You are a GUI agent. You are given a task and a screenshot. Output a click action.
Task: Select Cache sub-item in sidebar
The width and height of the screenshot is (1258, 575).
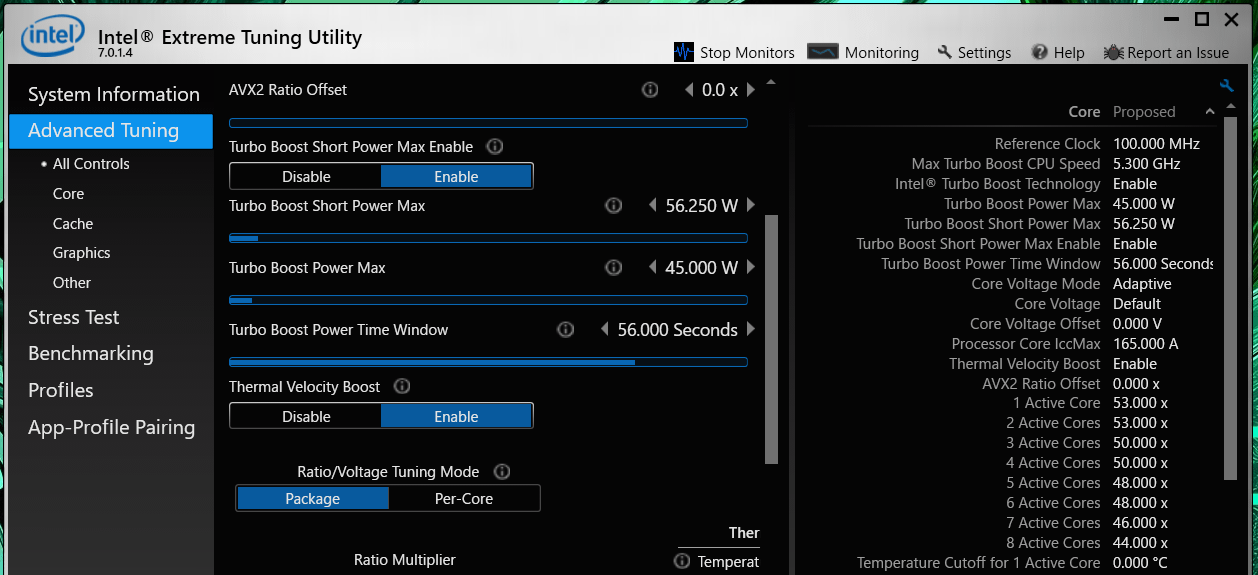(x=73, y=224)
